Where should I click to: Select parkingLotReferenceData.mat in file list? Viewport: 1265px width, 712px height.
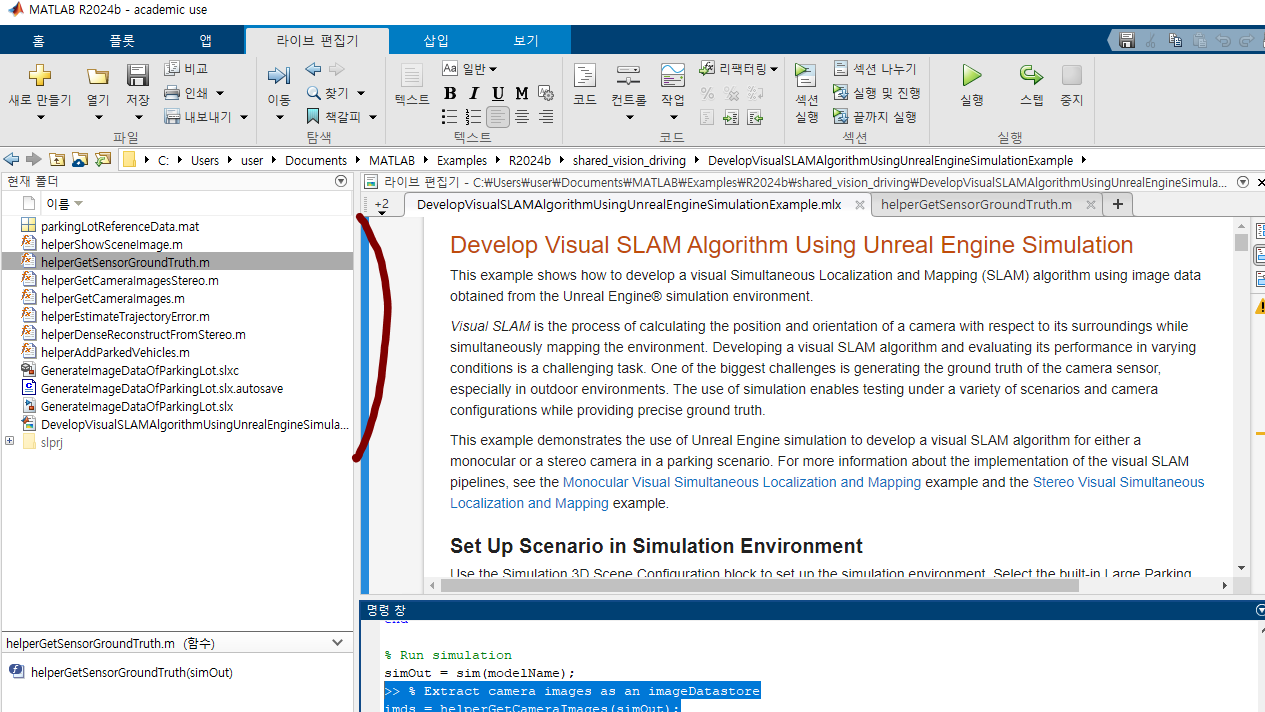click(x=120, y=226)
